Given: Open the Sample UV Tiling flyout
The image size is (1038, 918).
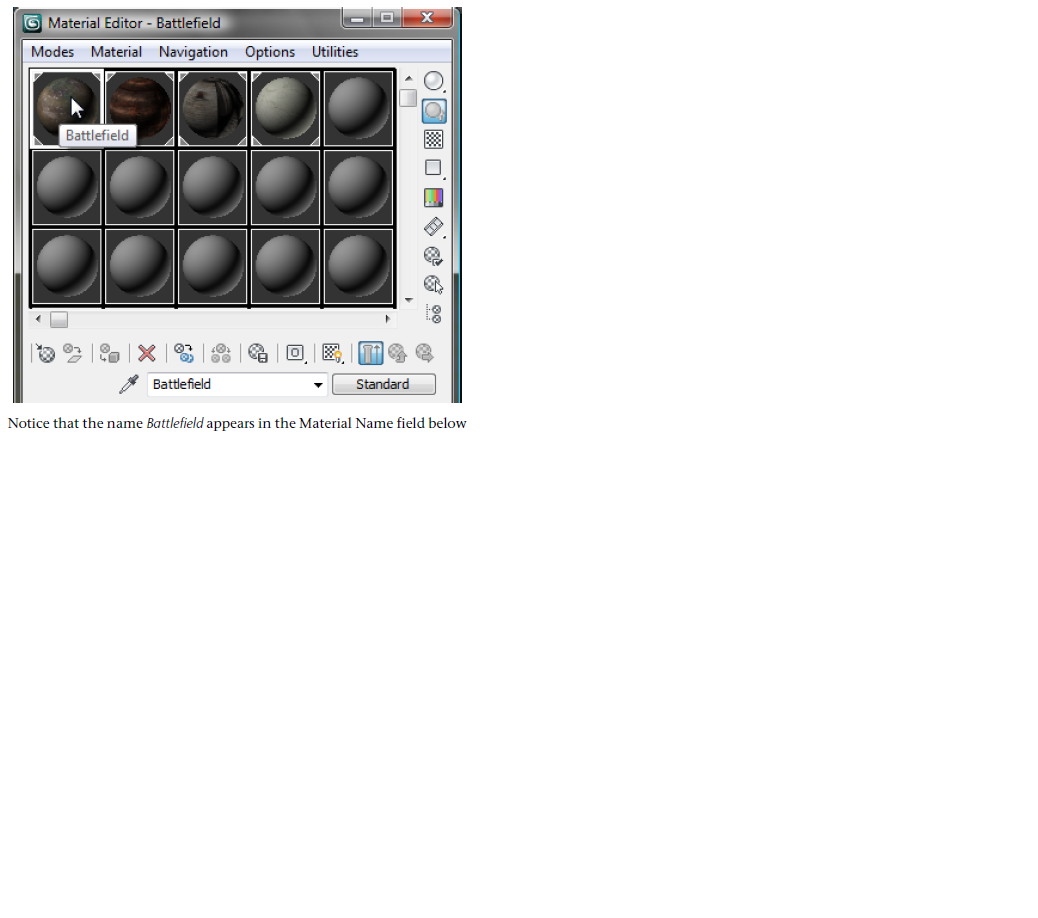Looking at the screenshot, I should pyautogui.click(x=434, y=168).
